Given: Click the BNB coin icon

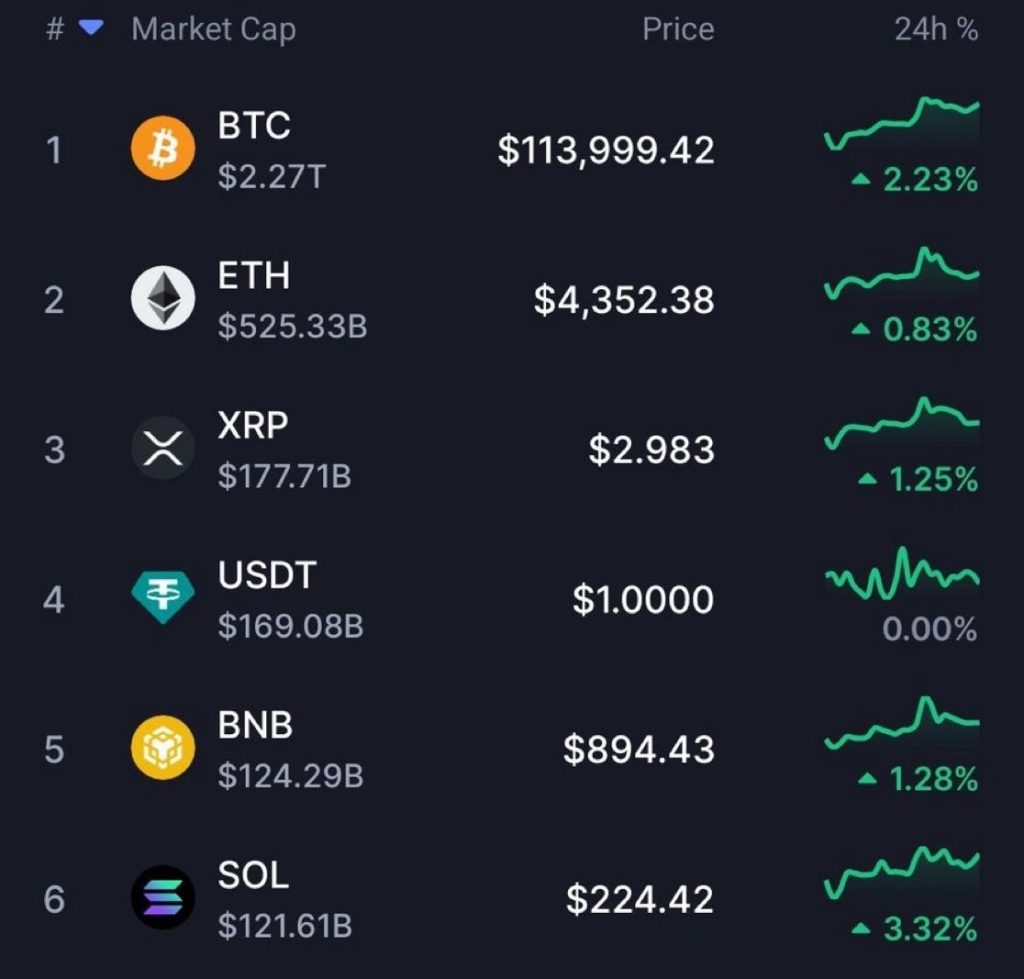Looking at the screenshot, I should tap(163, 748).
